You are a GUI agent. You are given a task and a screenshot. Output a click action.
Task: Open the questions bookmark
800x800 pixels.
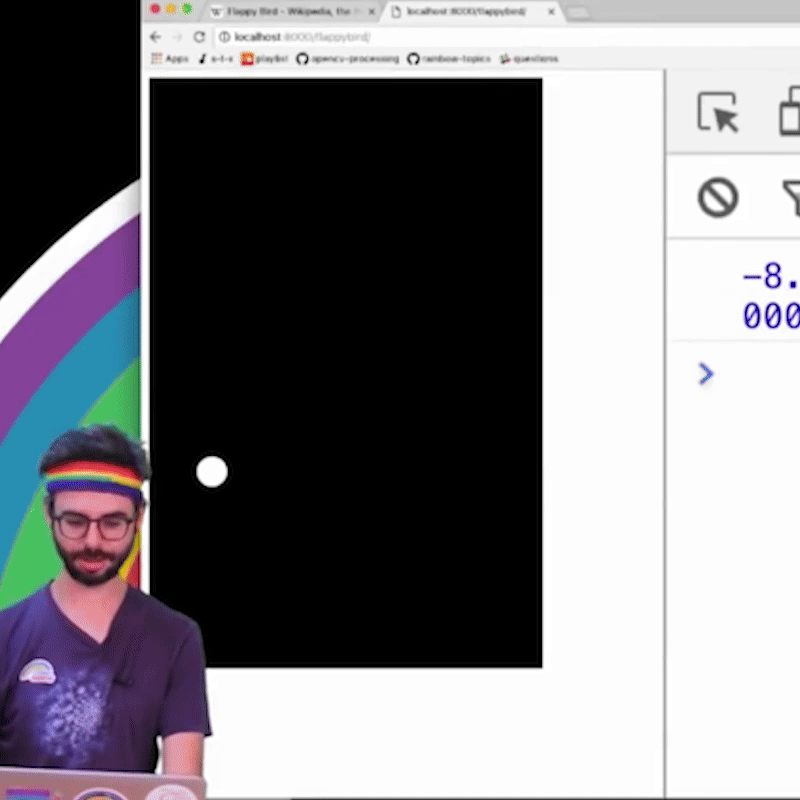pos(528,59)
